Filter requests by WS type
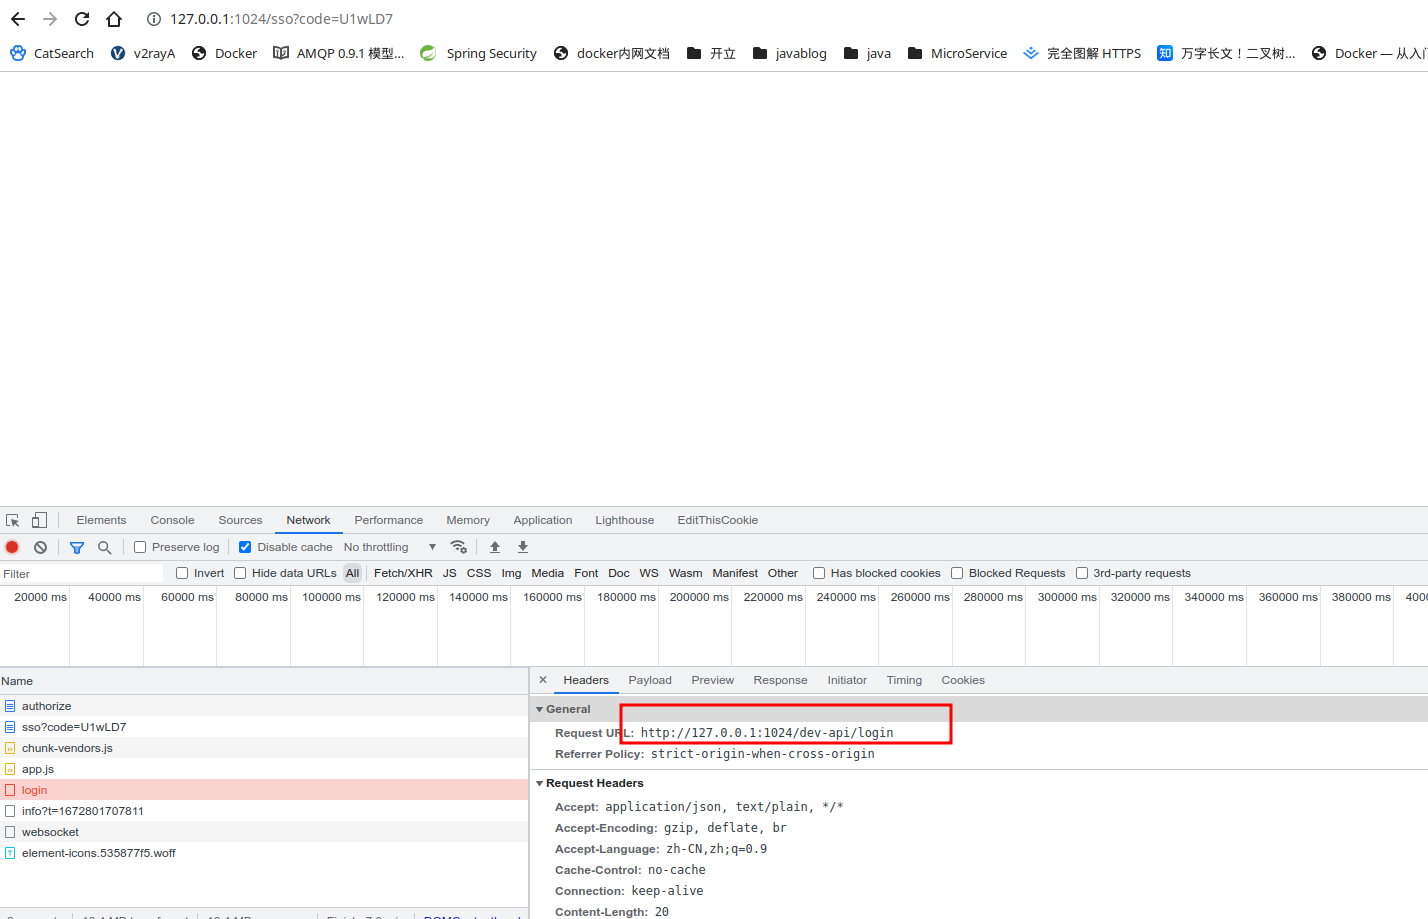This screenshot has height=919, width=1428. point(649,573)
